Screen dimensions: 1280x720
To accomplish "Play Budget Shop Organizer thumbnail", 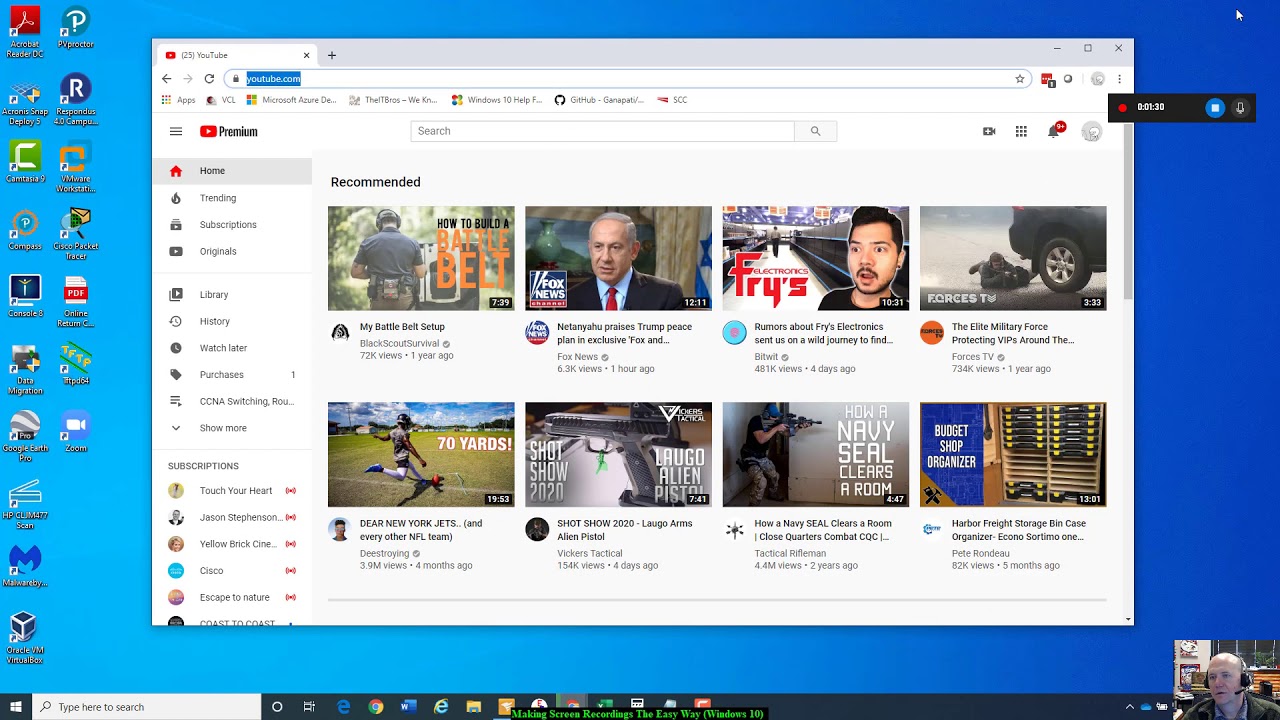I will [x=1013, y=455].
